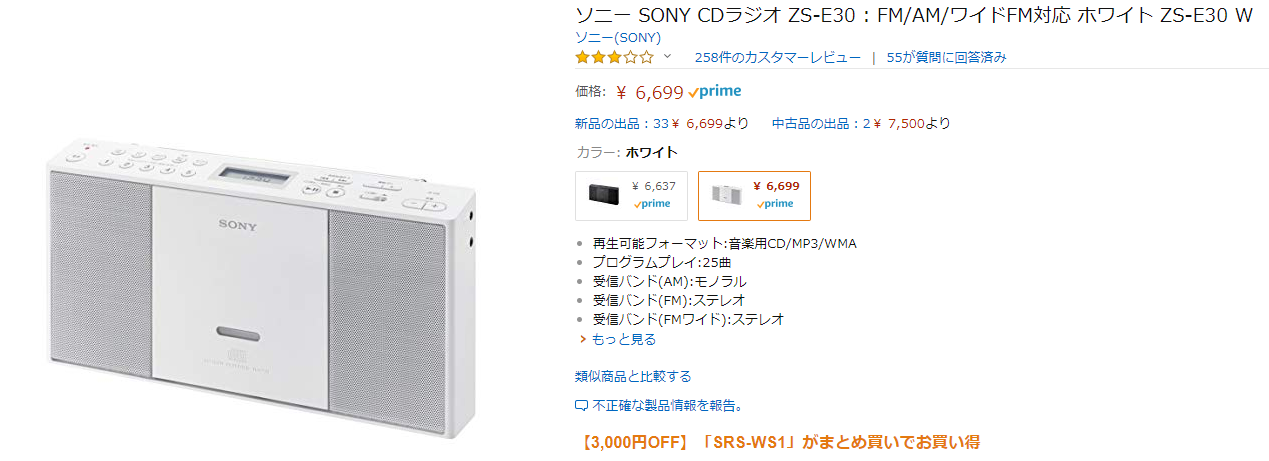The height and width of the screenshot is (461, 1269).
Task: Click the orange chevron beside もっと見る
Action: [582, 339]
